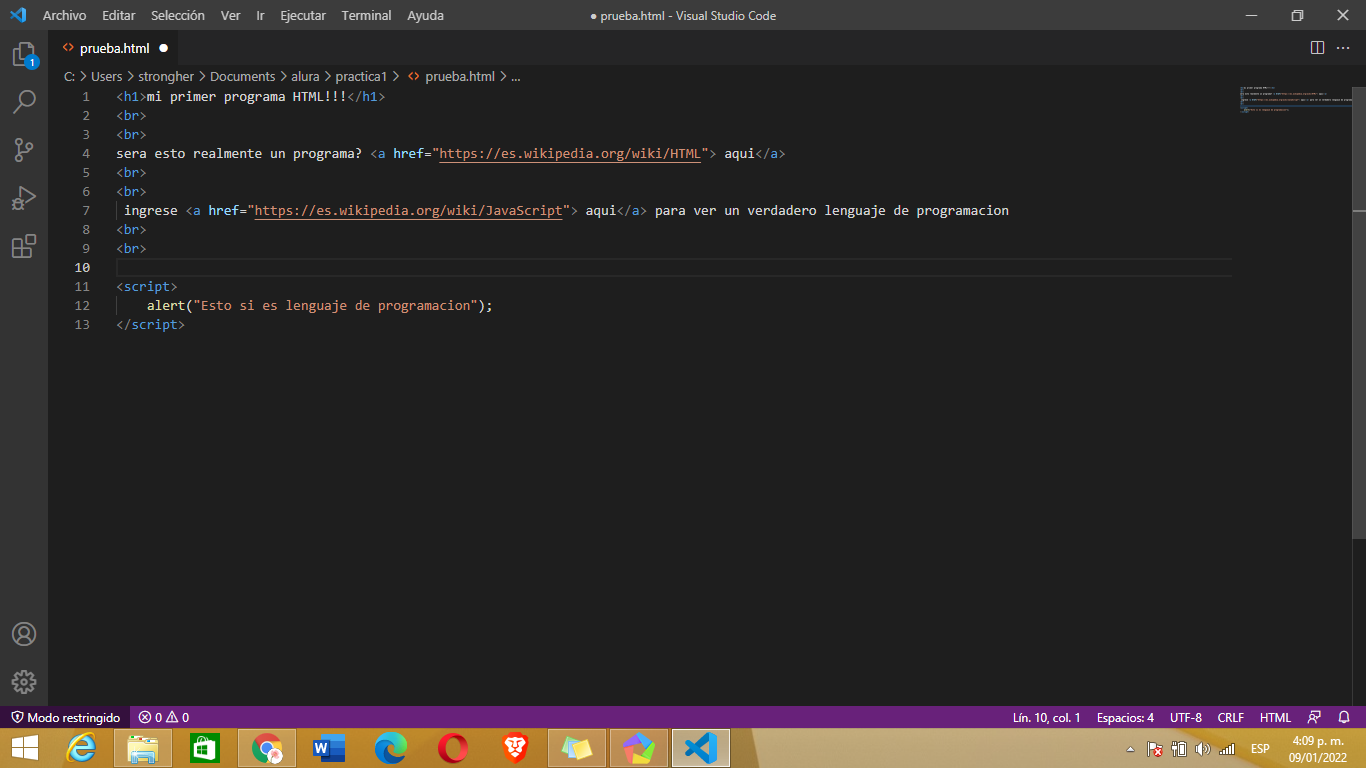Change file encoding UTF-8
Screen dimensions: 1366x768
click(x=1186, y=717)
